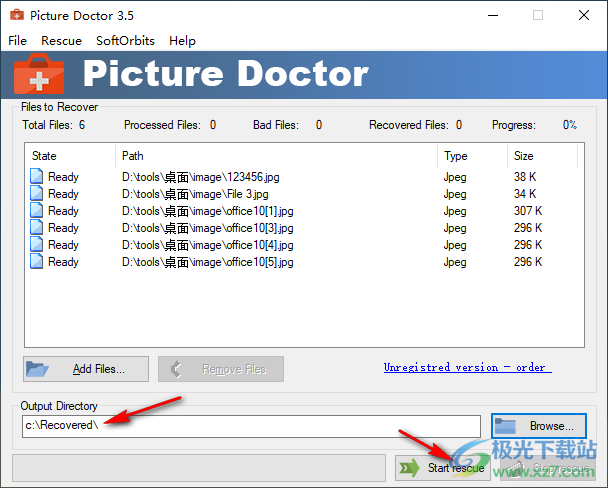Image resolution: width=608 pixels, height=488 pixels.
Task: Minimize the Picture Doctor window
Action: (x=493, y=16)
